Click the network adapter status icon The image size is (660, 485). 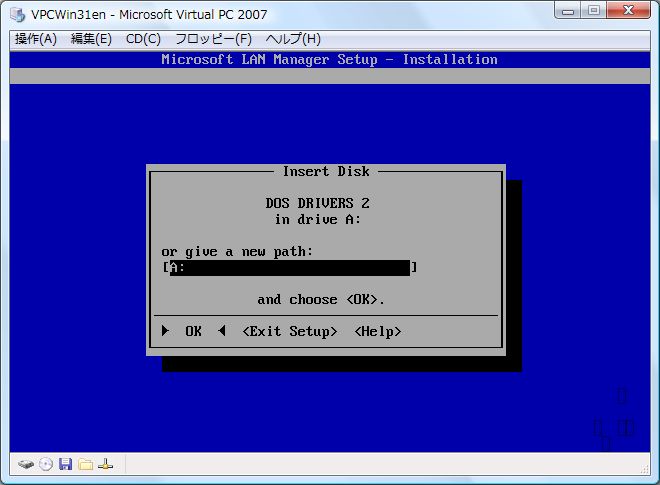[x=105, y=464]
